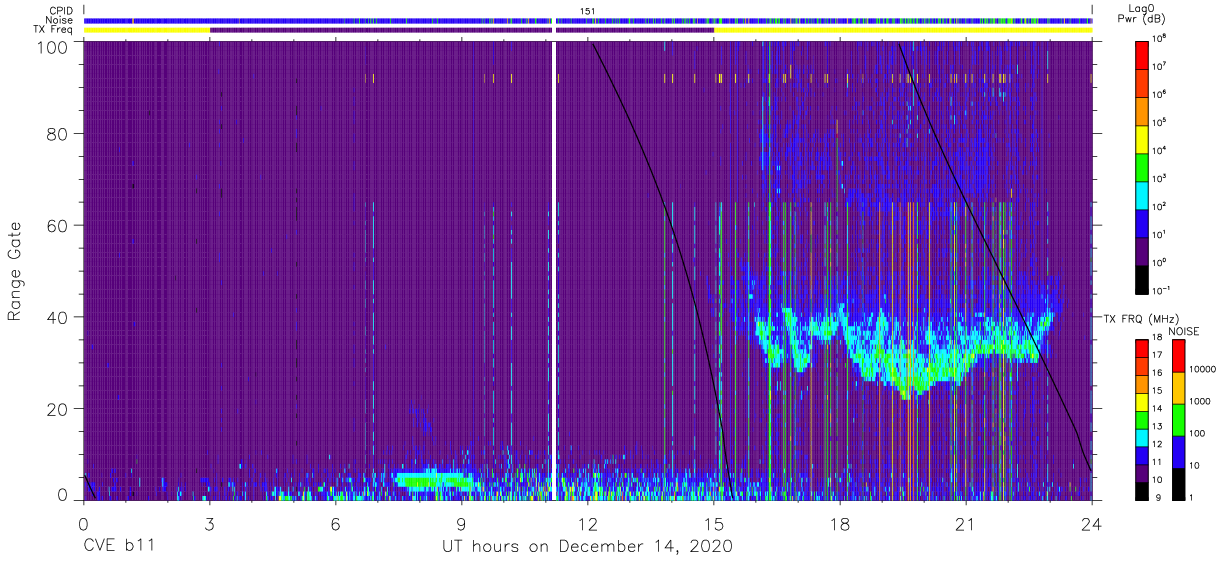Select the UT hours on December 14, 2020 title
Screen dimensions: 1228x567
(588, 547)
